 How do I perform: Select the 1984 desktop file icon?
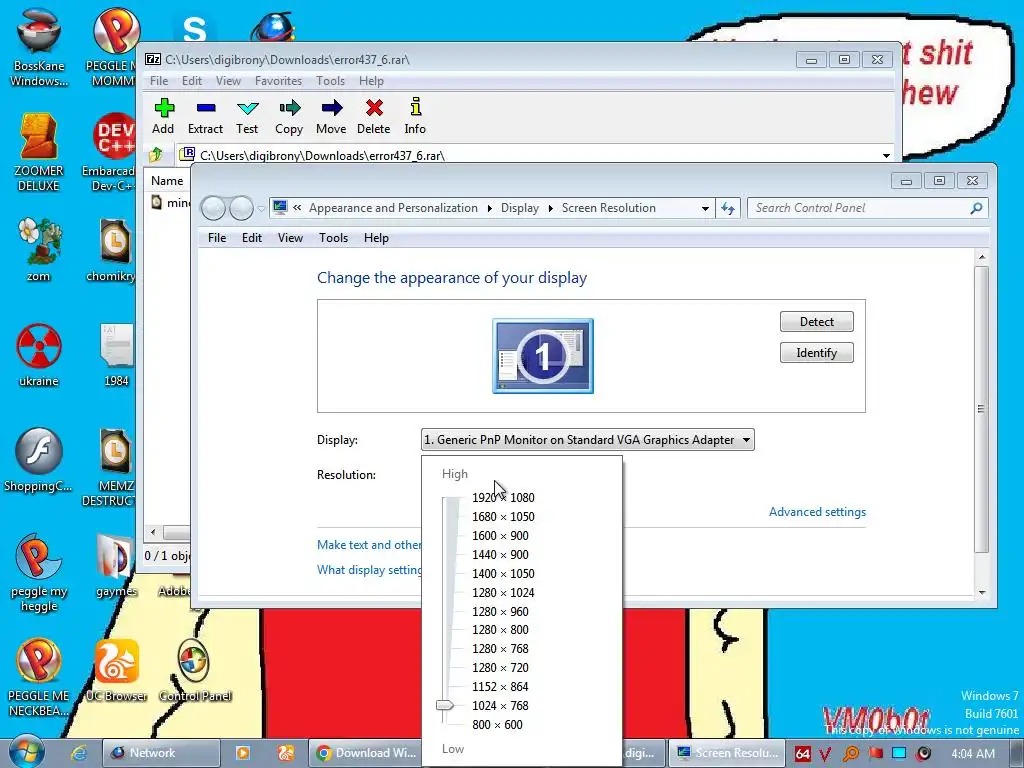(116, 355)
